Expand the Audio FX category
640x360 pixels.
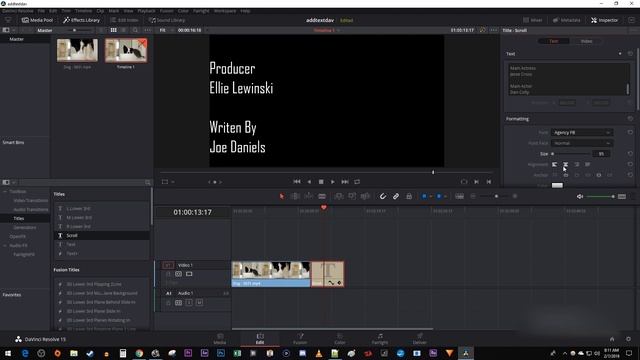click(5, 245)
